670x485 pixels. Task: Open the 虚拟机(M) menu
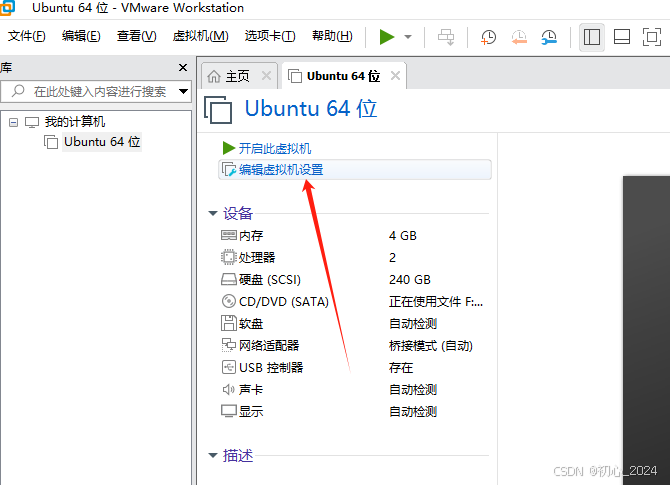click(x=200, y=36)
